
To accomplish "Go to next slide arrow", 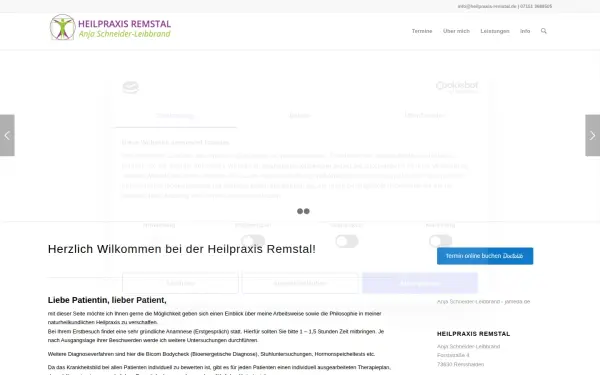I will (593, 135).
